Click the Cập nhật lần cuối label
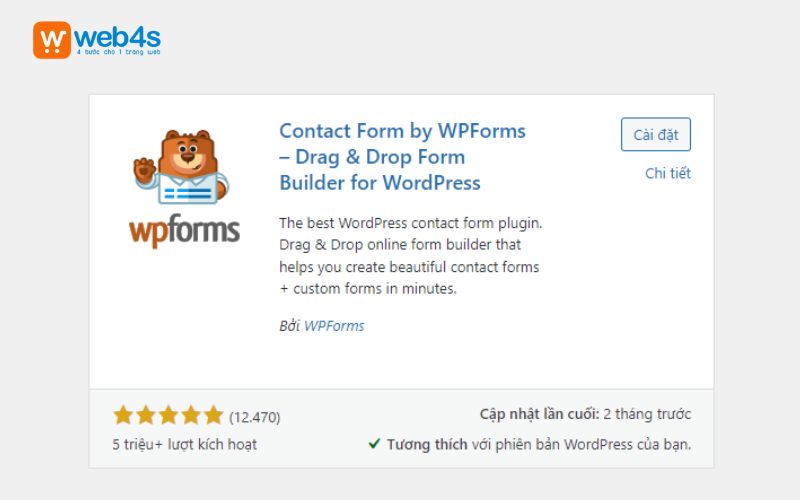800x500 pixels. [x=538, y=414]
